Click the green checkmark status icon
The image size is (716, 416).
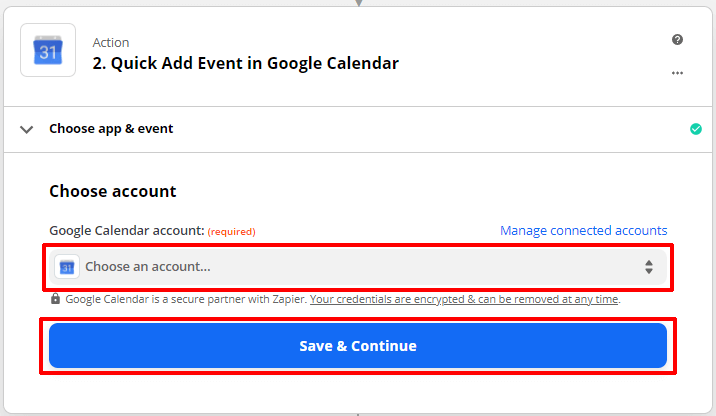coord(696,129)
